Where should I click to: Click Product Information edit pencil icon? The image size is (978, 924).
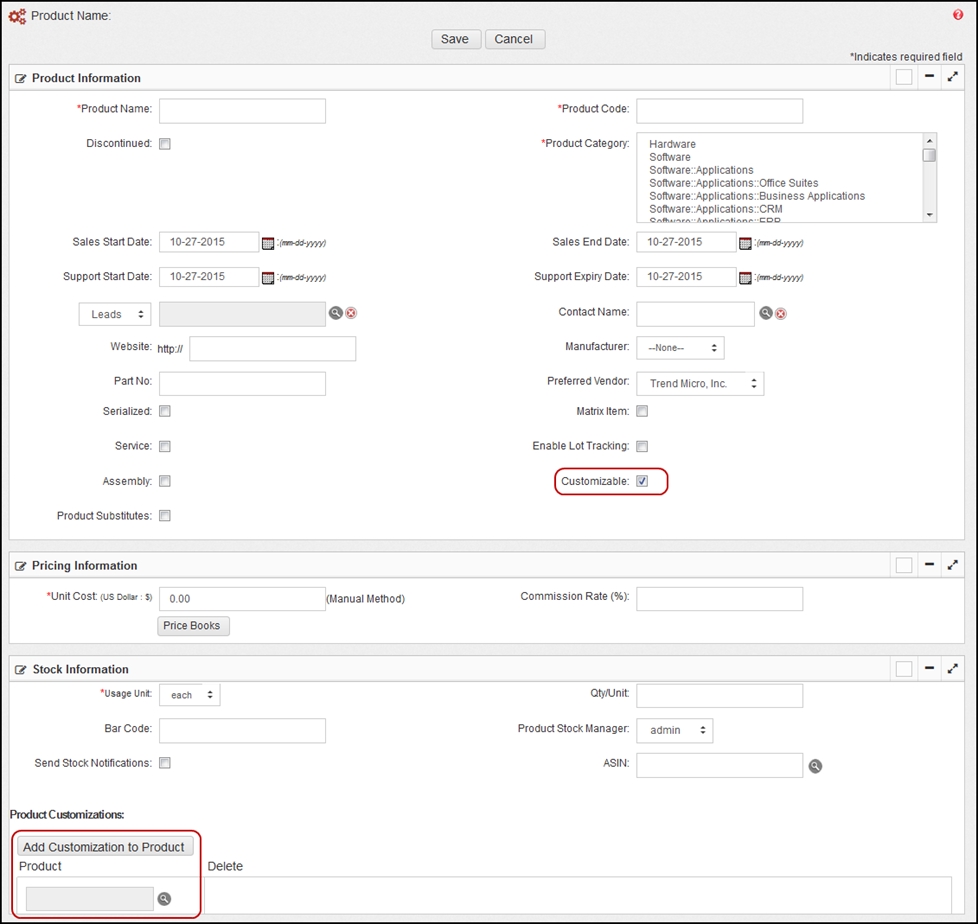pos(21,79)
